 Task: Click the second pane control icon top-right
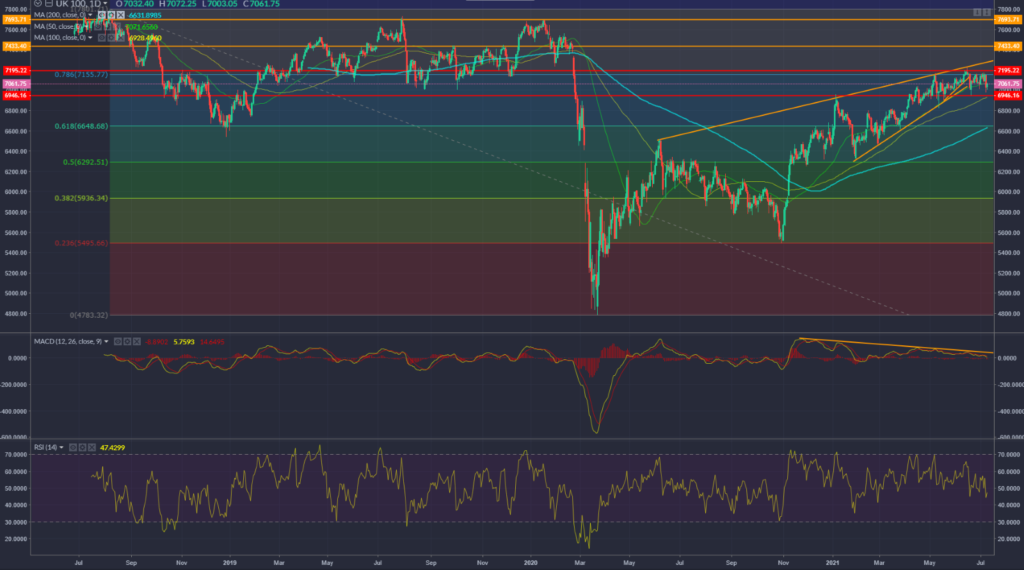(986, 12)
